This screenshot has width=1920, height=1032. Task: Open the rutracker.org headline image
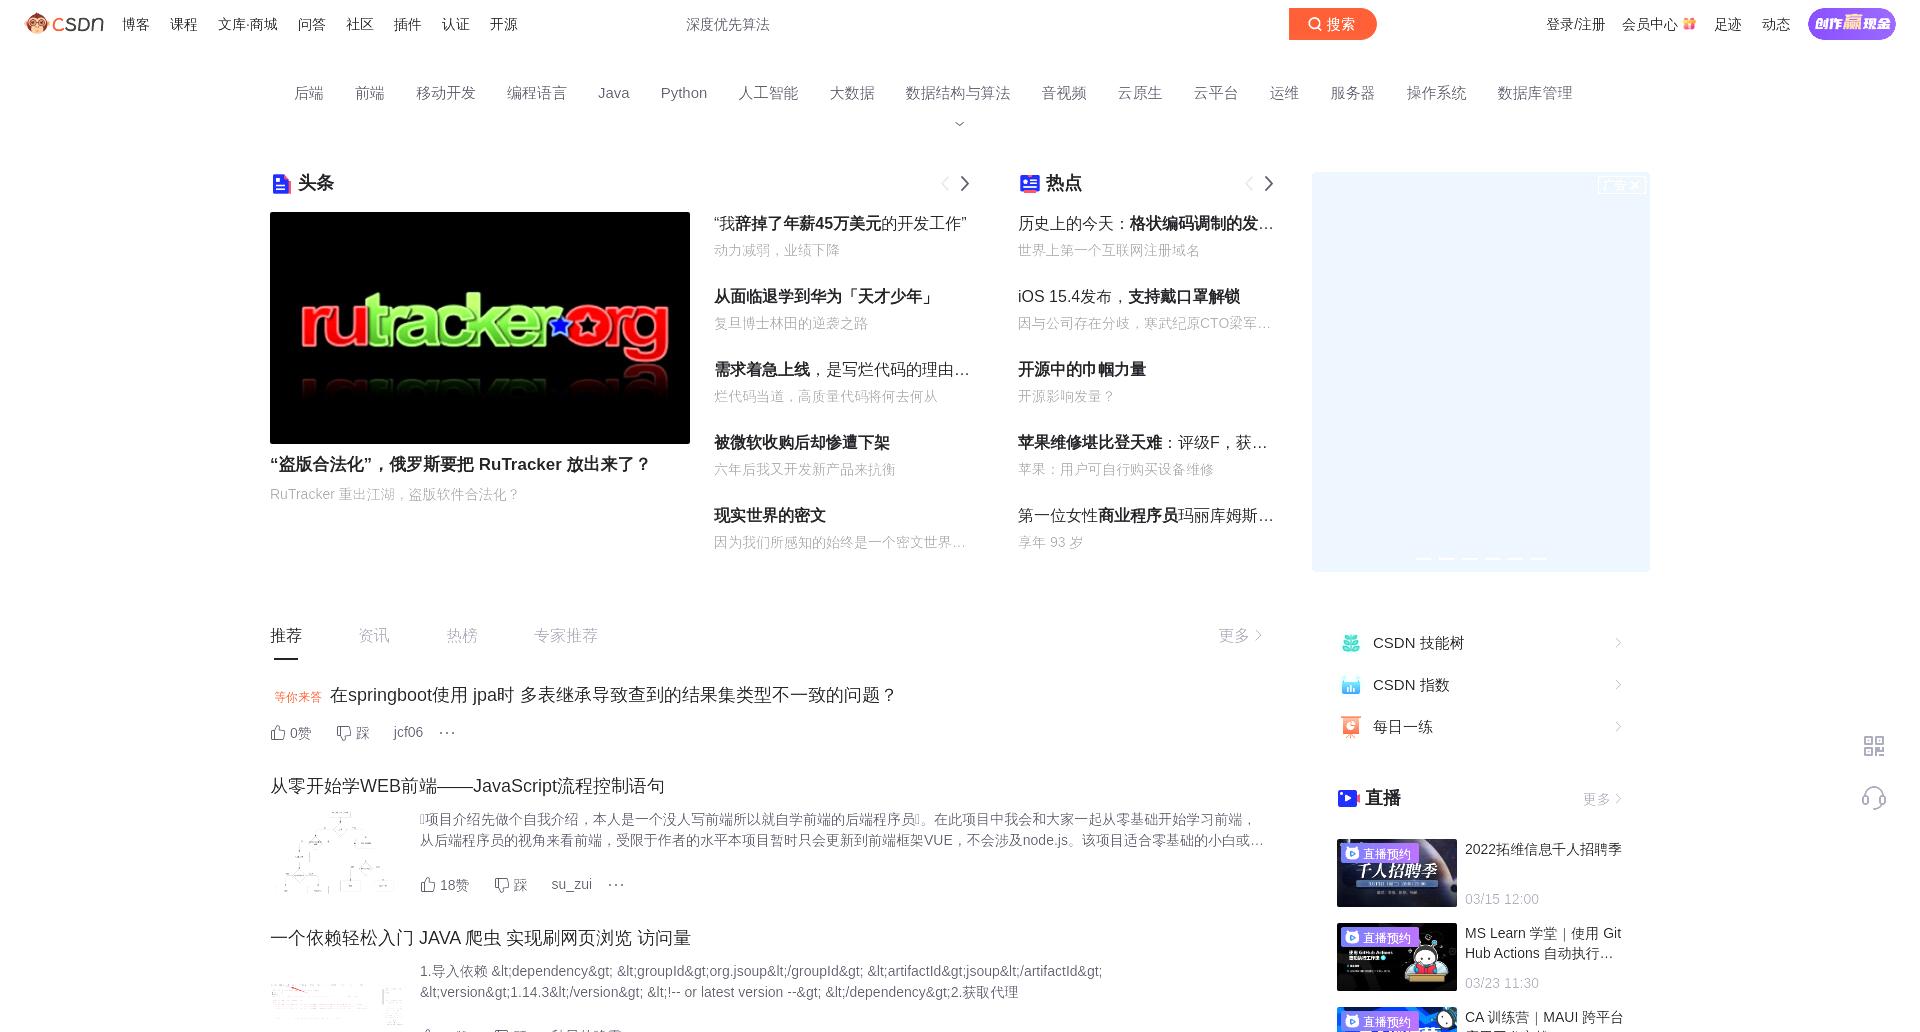tap(480, 328)
